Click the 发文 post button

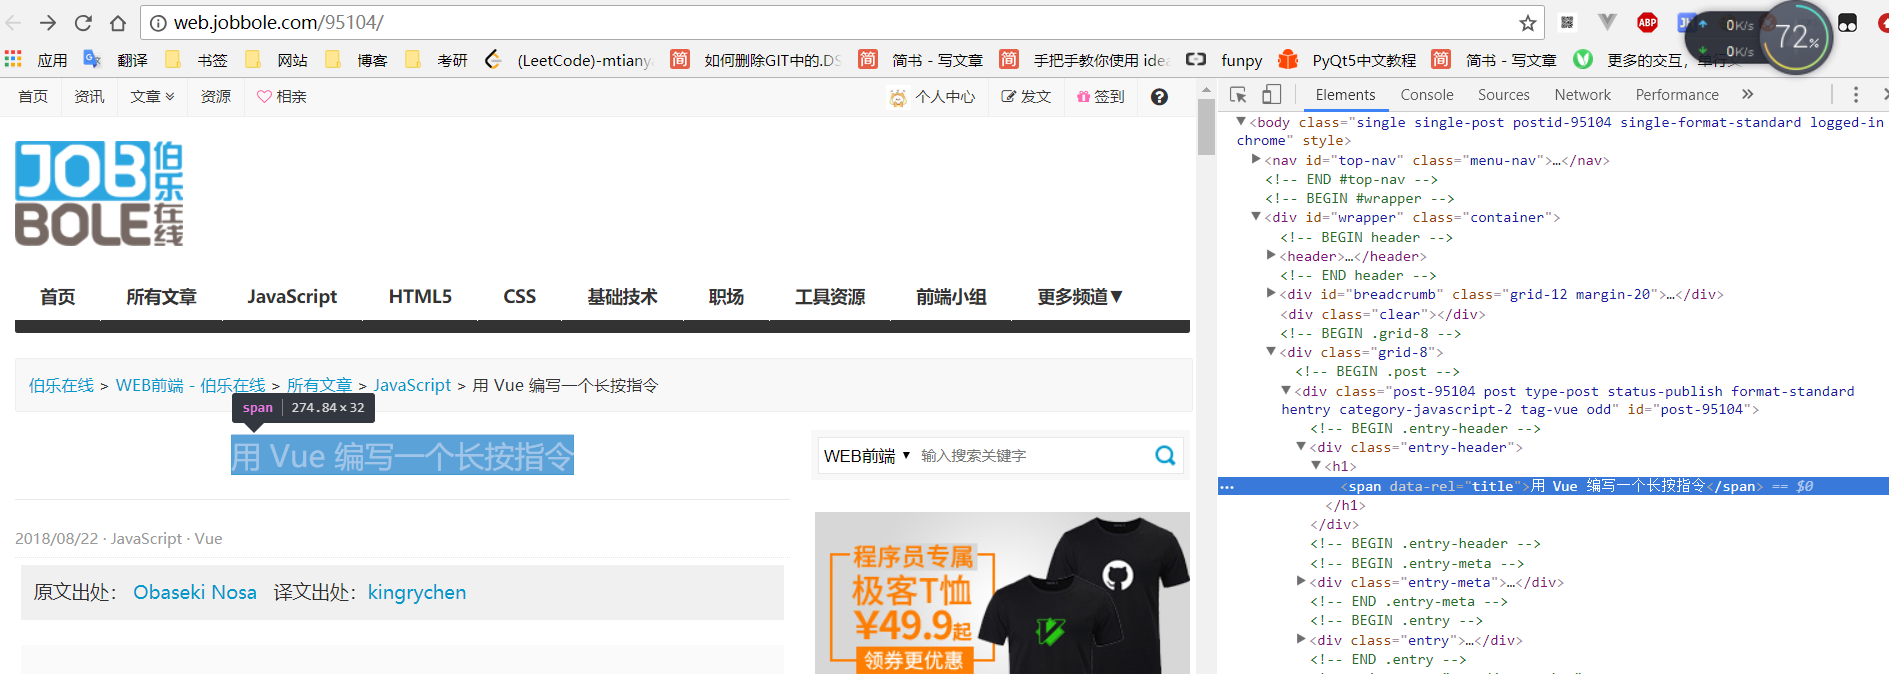tap(1026, 97)
